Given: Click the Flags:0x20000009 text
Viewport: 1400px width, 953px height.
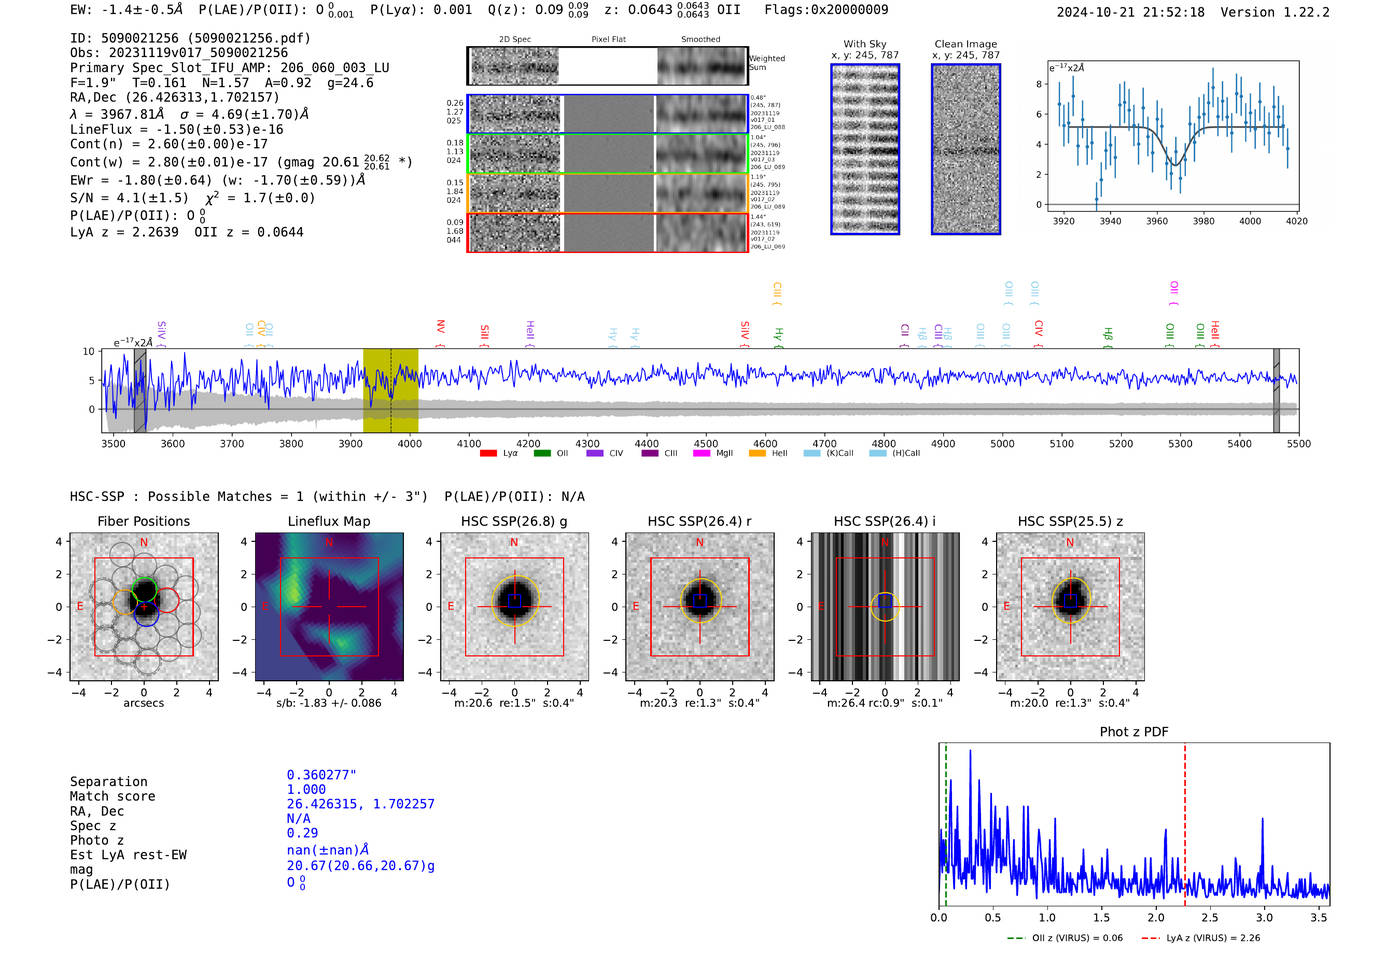Looking at the screenshot, I should tap(826, 10).
